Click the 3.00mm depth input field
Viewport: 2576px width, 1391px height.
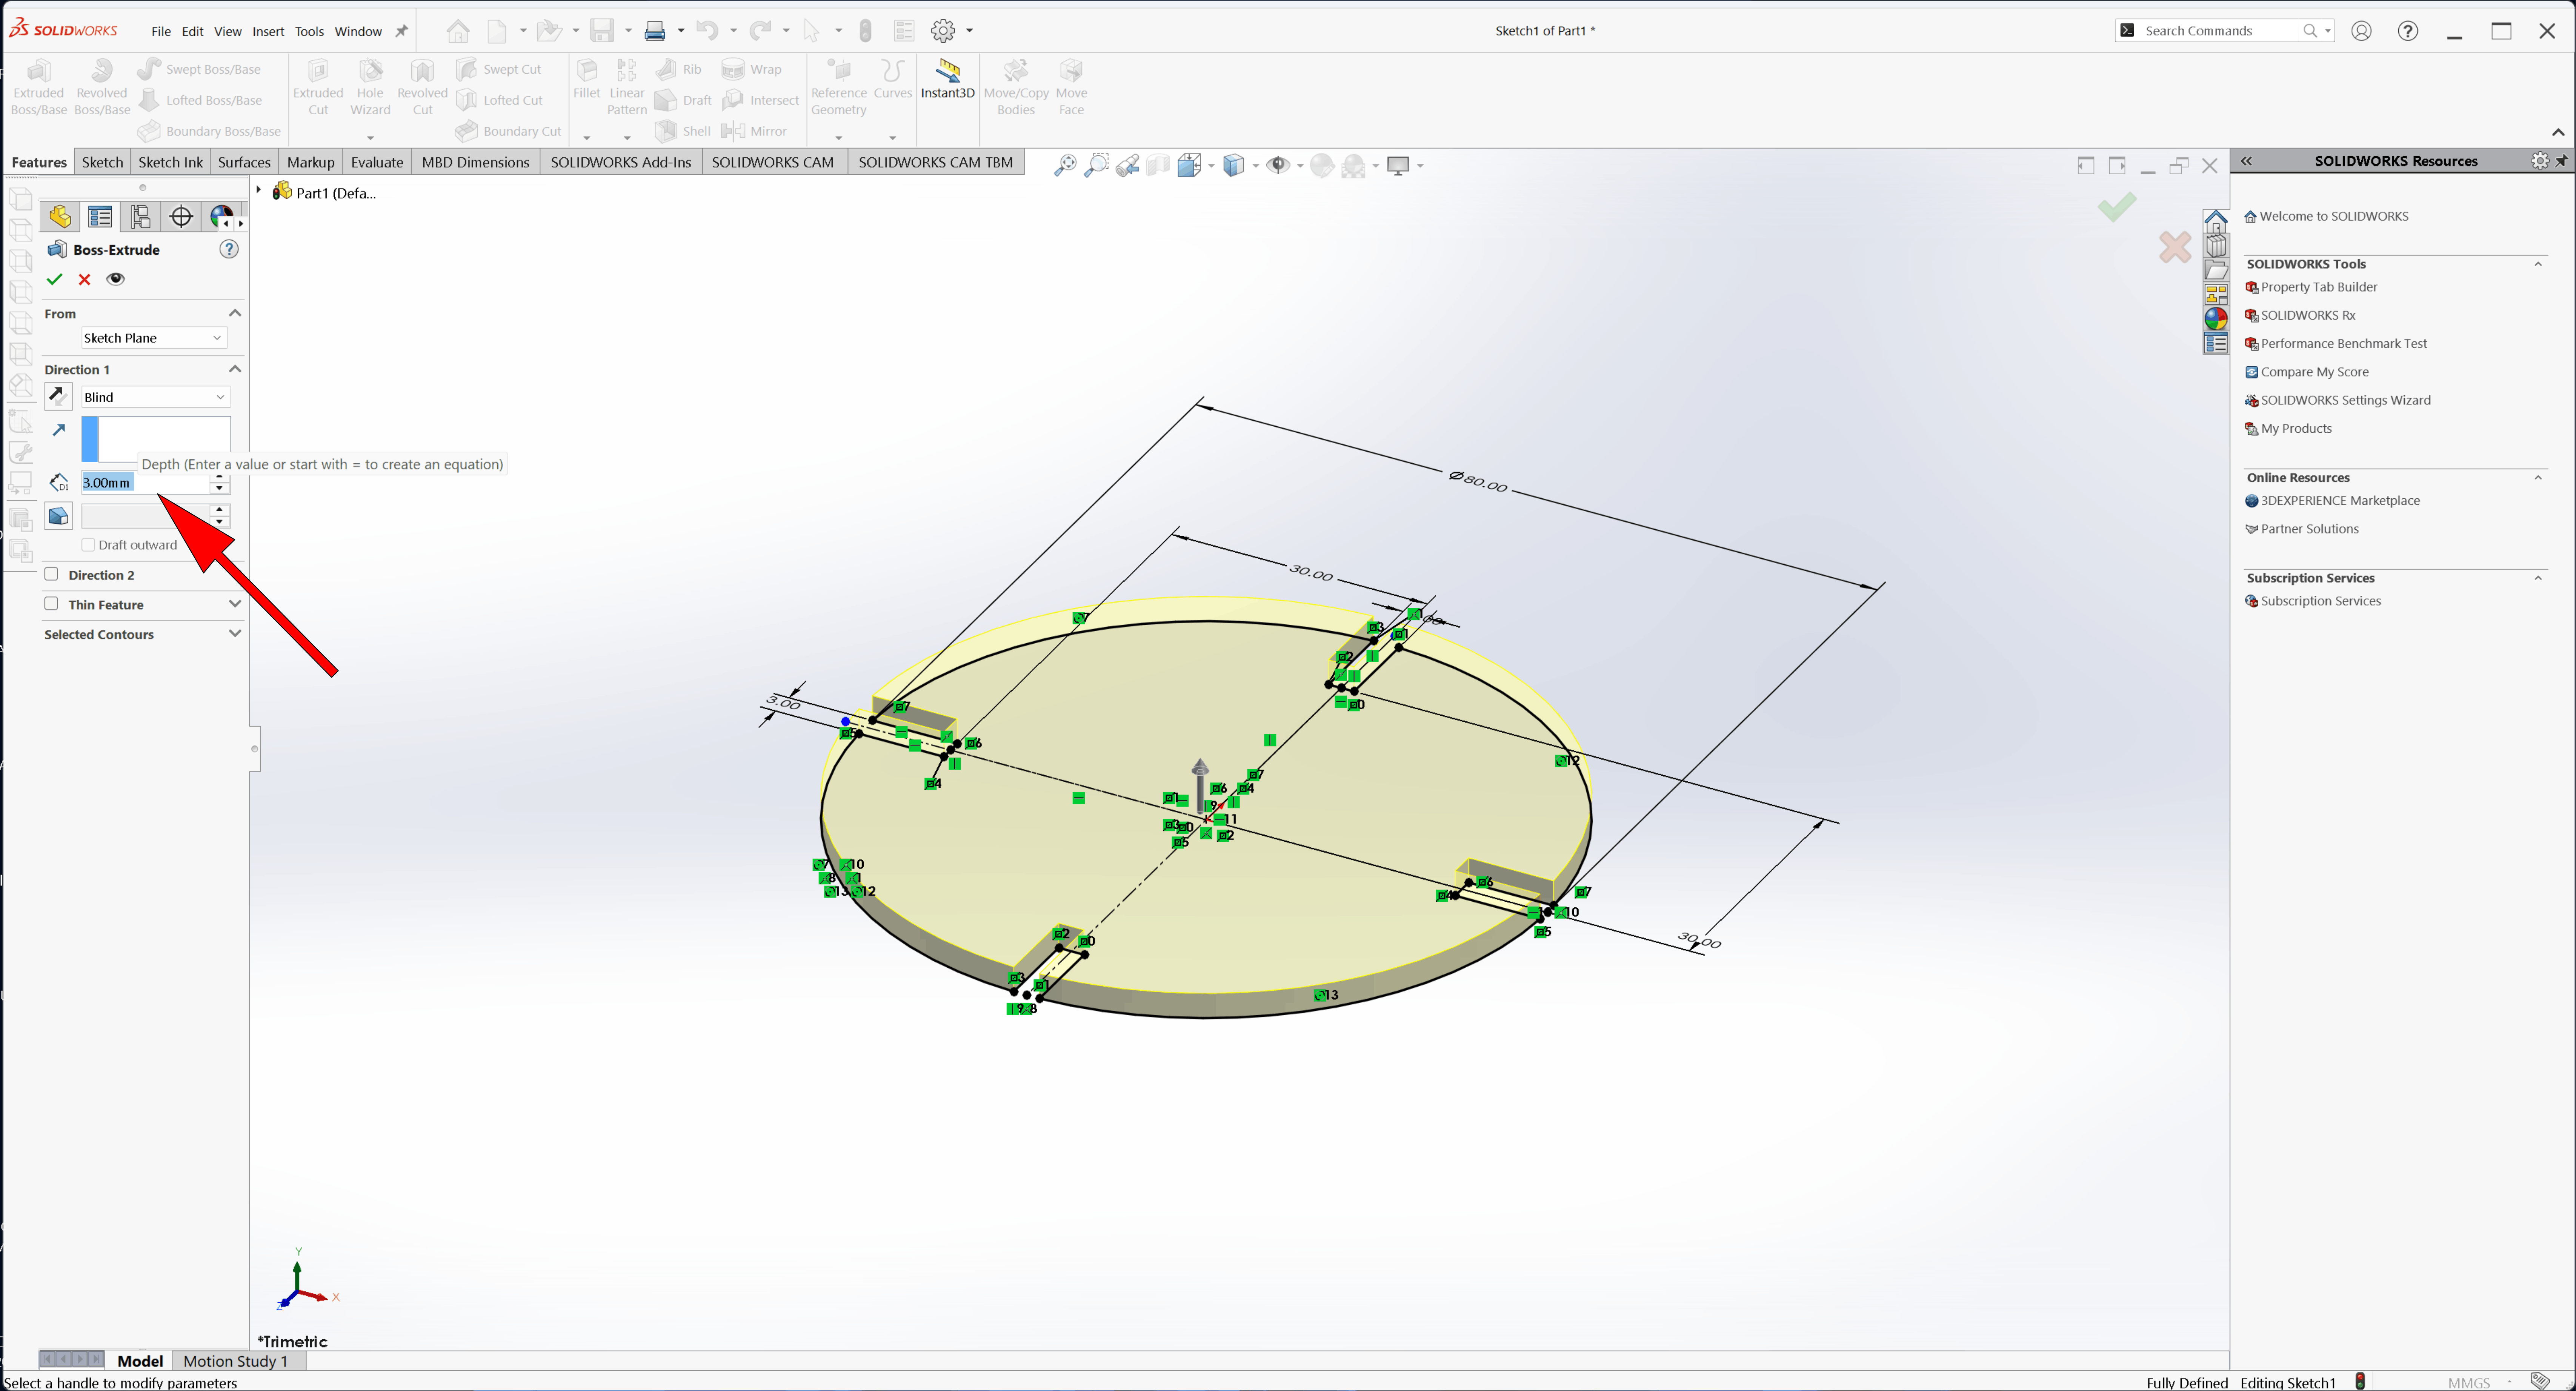[x=145, y=483]
